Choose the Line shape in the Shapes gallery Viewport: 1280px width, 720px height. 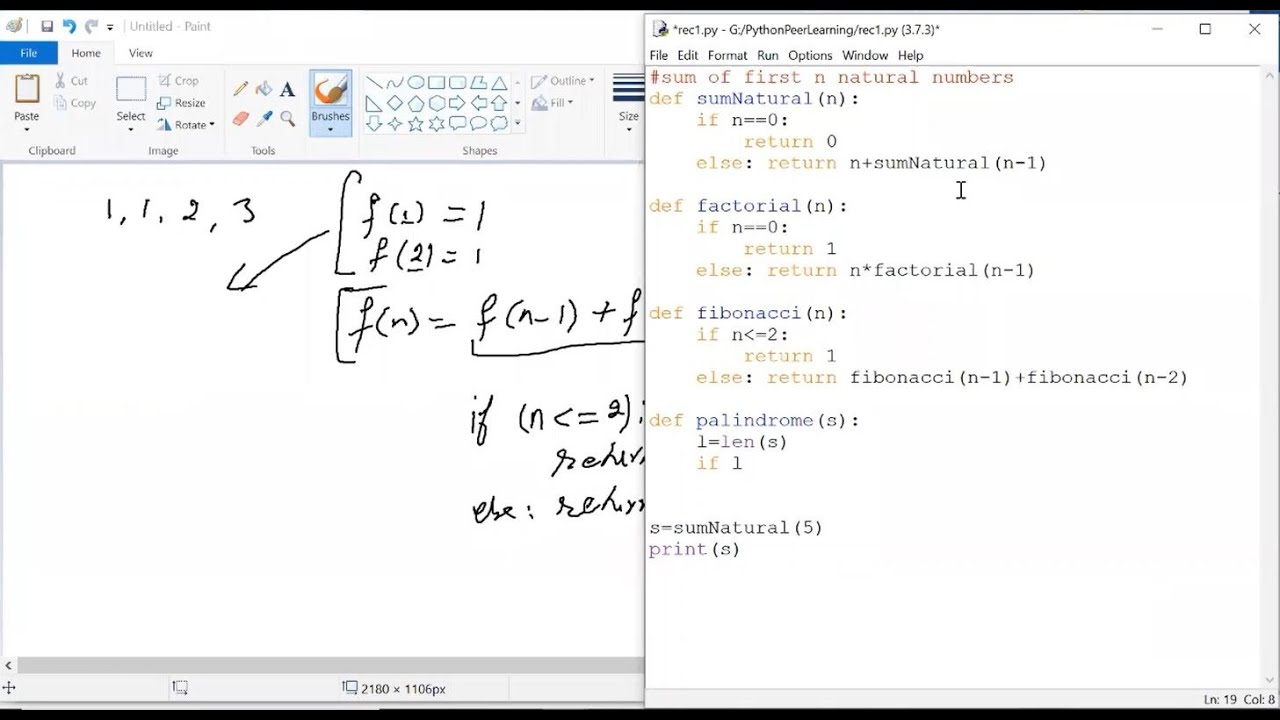tap(374, 82)
